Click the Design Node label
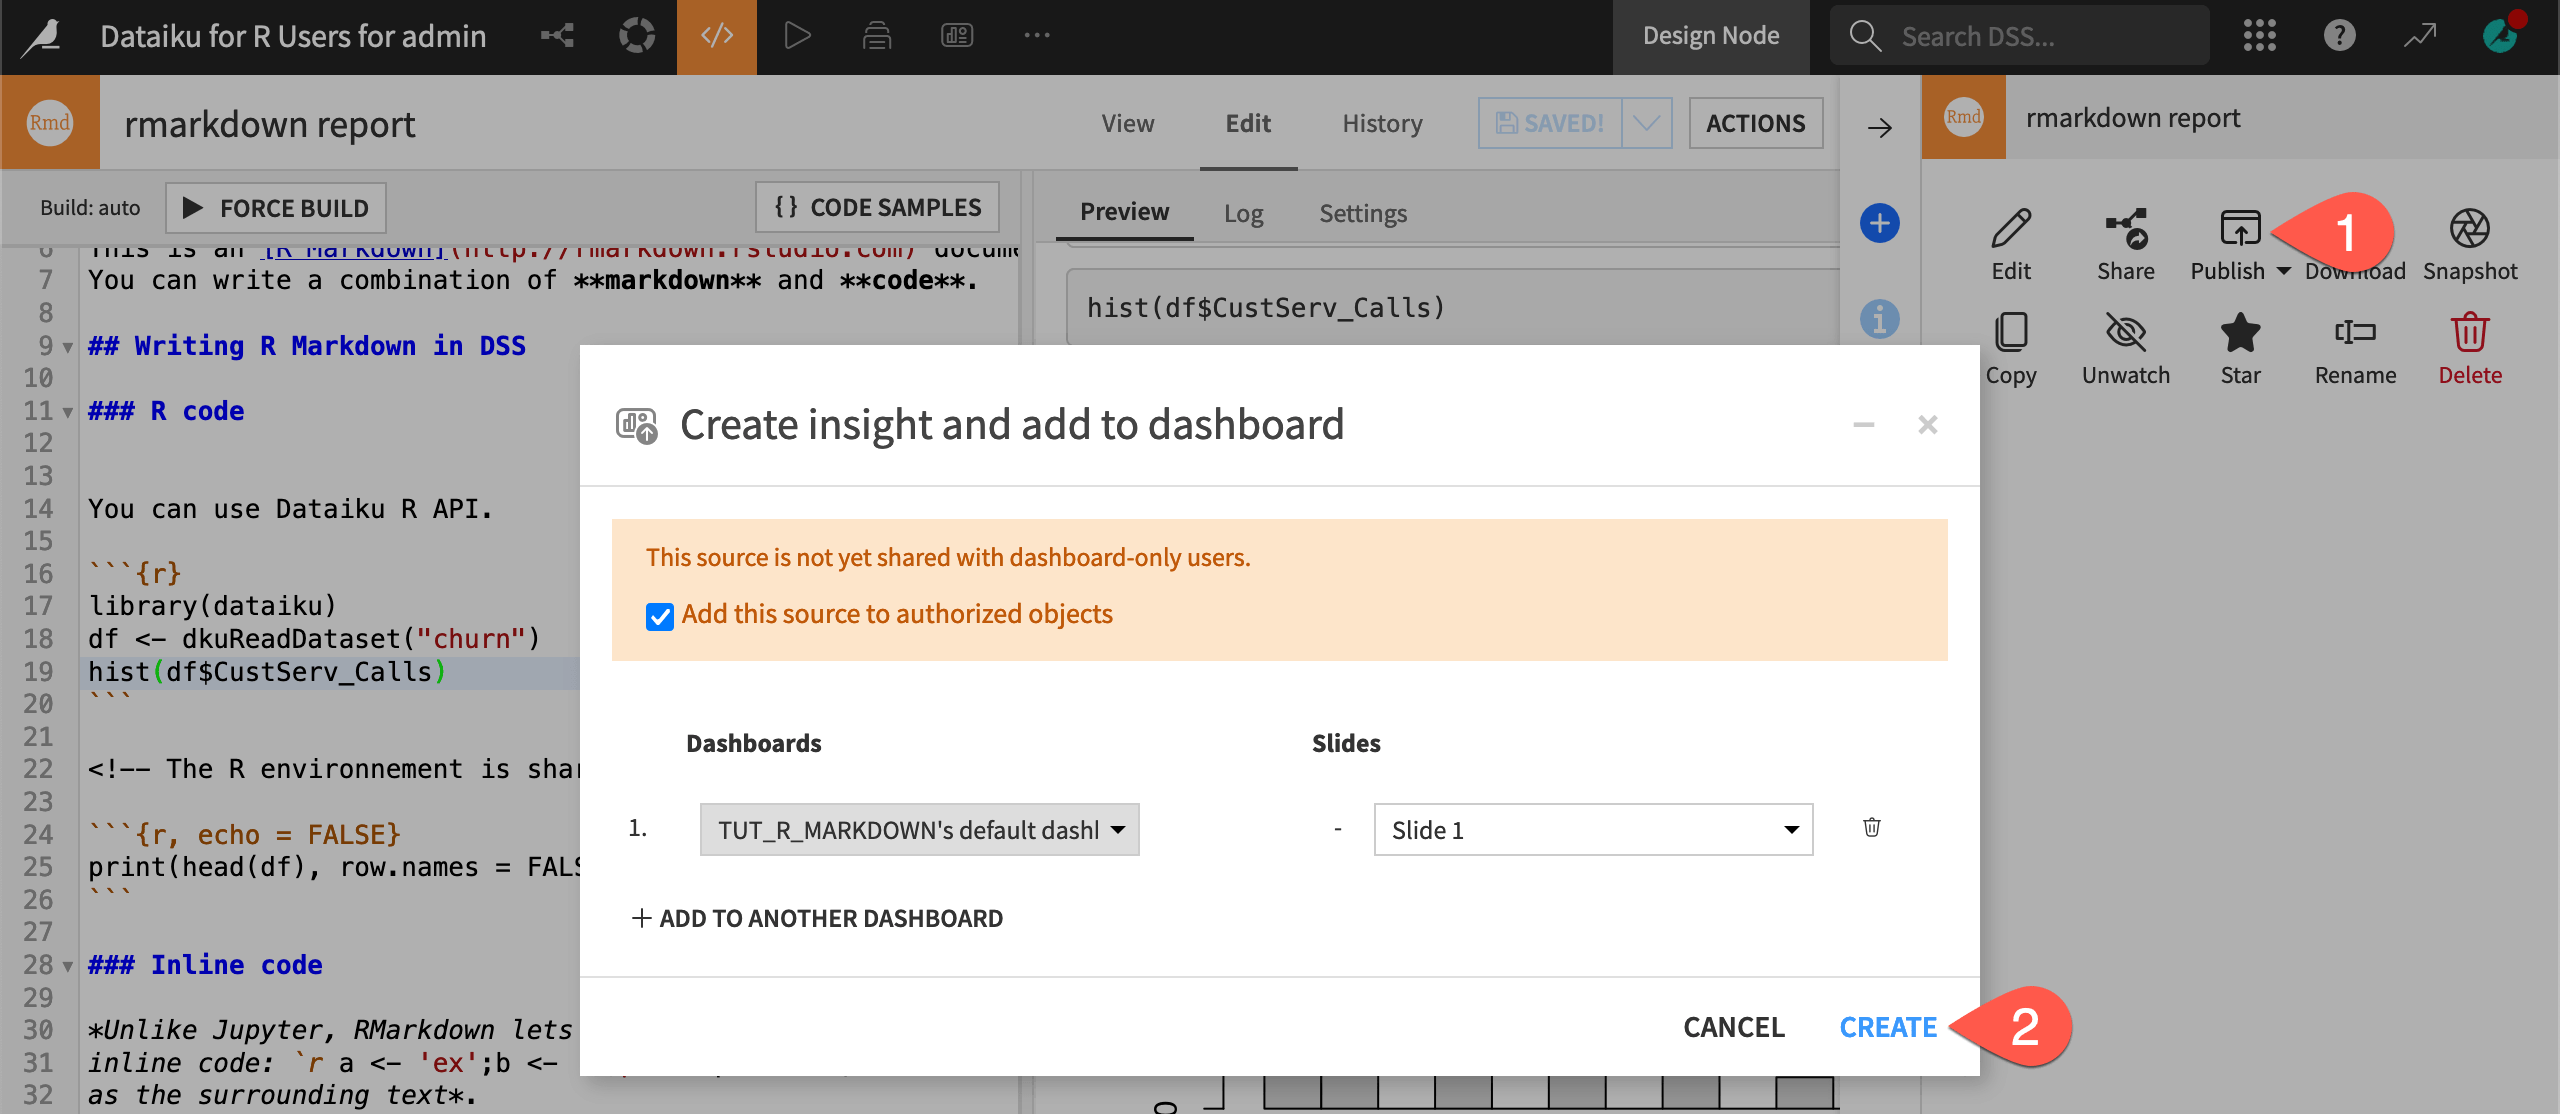2560x1114 pixels. click(x=1711, y=36)
